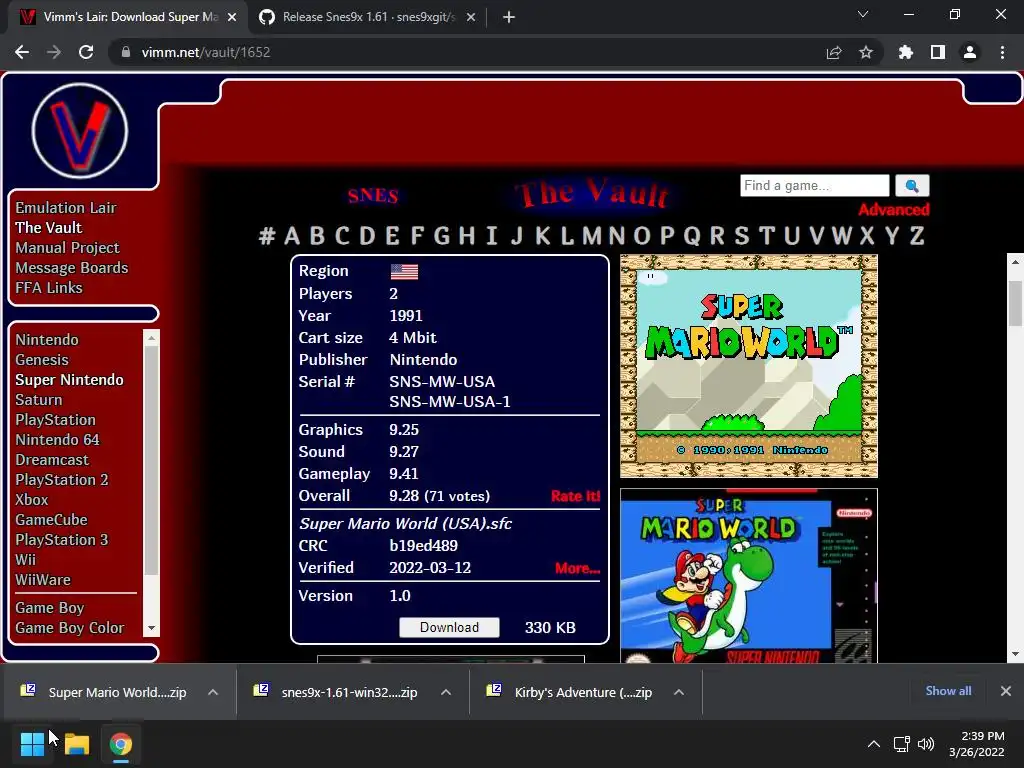Open the Super Mario World title screenshot
1024x768 pixels.
pos(748,366)
